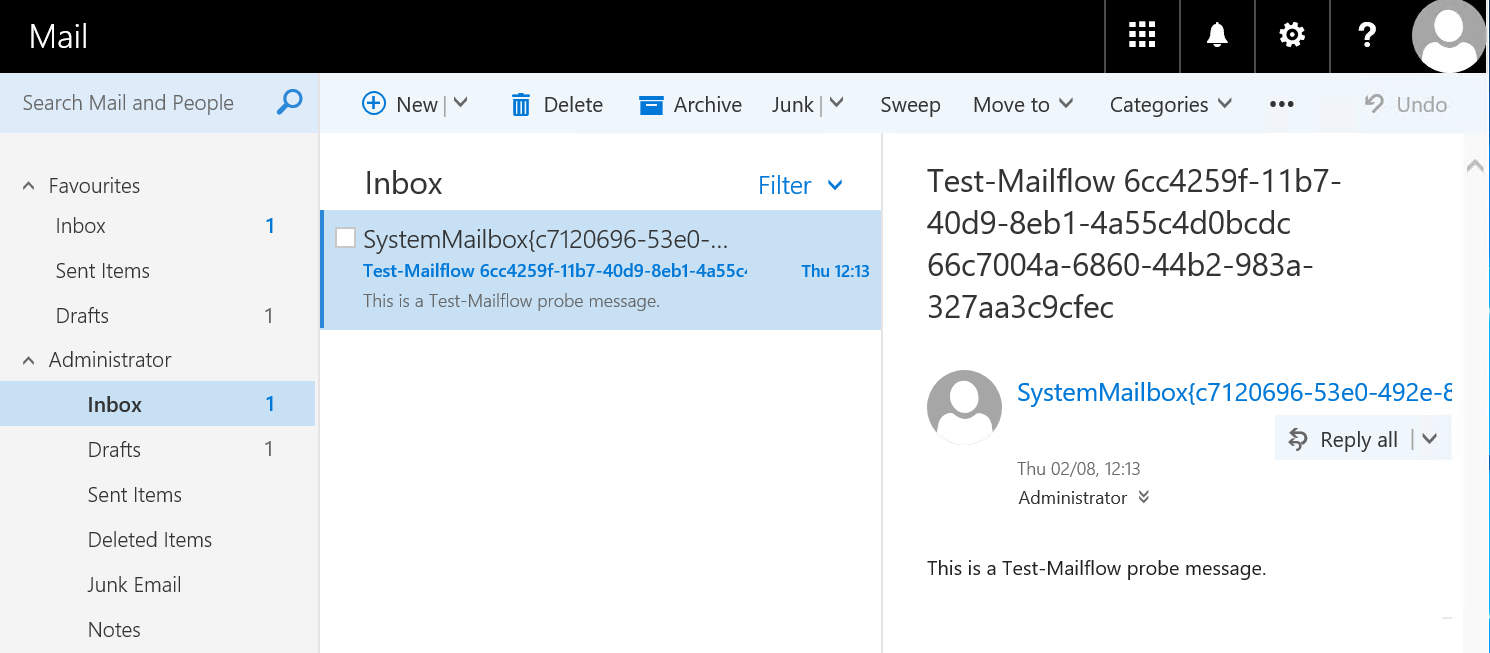Click the search magnifier icon

(x=289, y=102)
